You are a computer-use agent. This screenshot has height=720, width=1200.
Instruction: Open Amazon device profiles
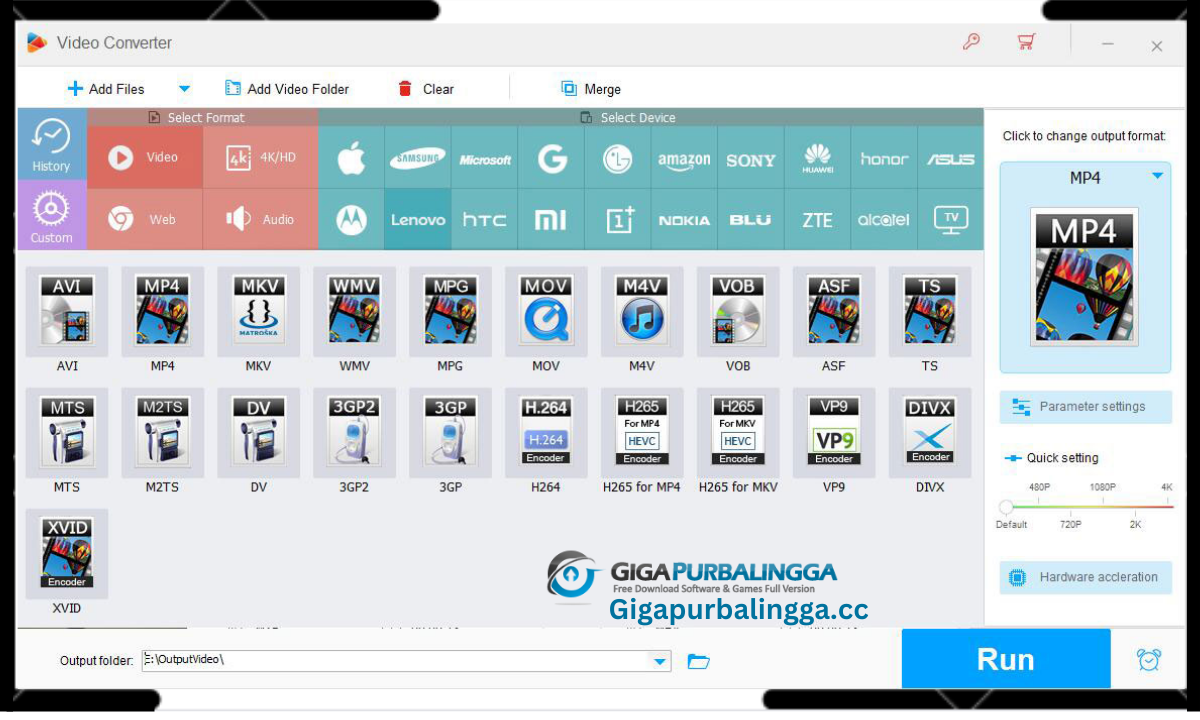[684, 158]
